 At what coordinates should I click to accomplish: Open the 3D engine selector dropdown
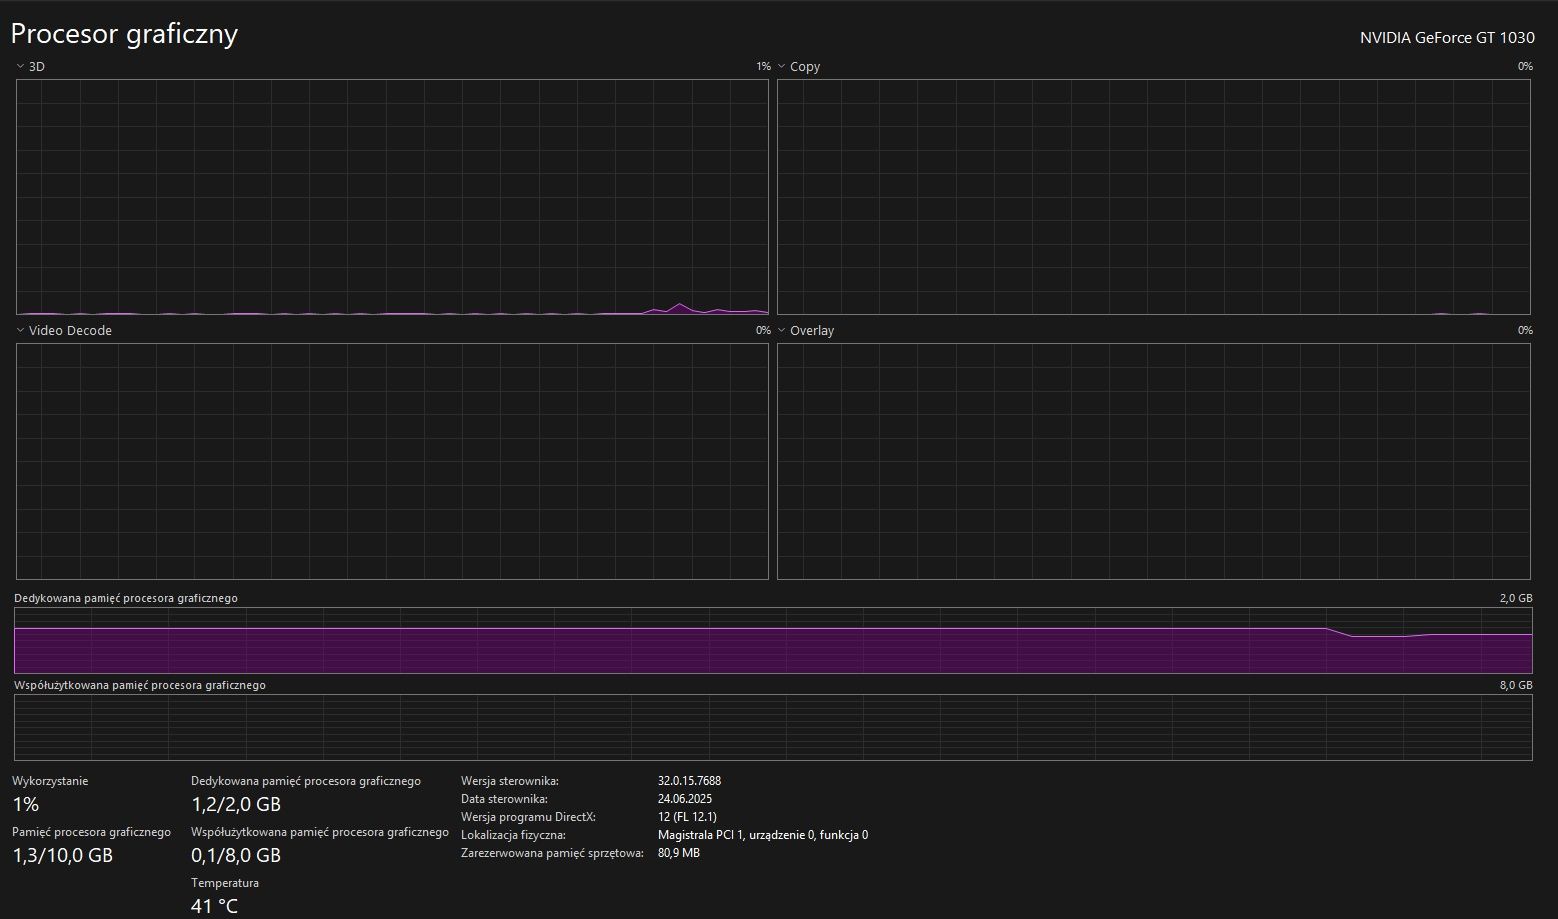tap(31, 67)
